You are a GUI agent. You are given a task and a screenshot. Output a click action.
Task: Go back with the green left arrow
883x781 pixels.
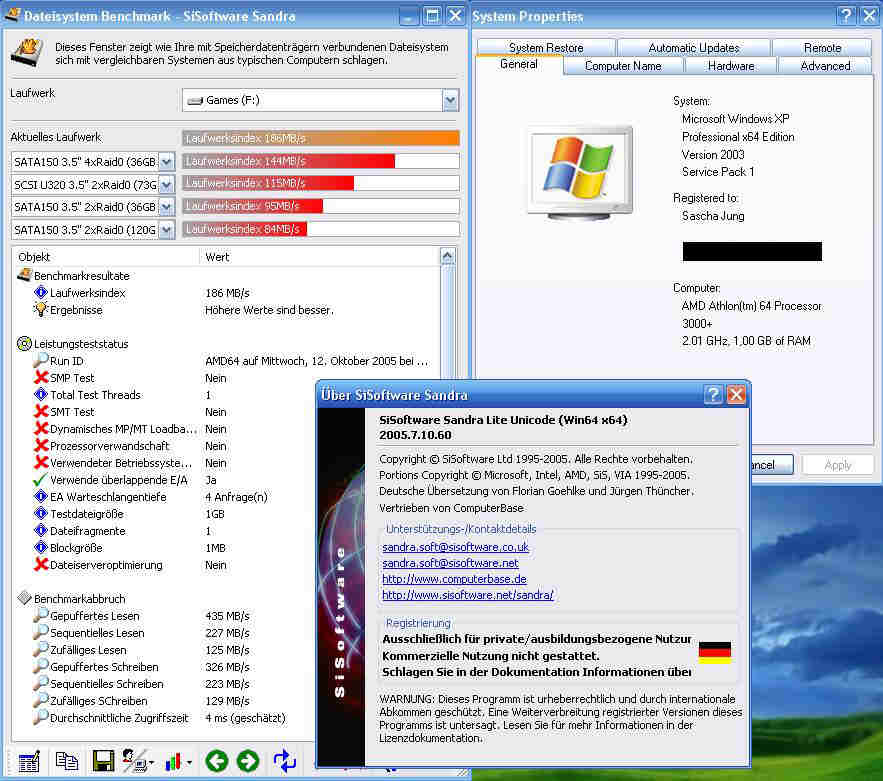tap(216, 761)
